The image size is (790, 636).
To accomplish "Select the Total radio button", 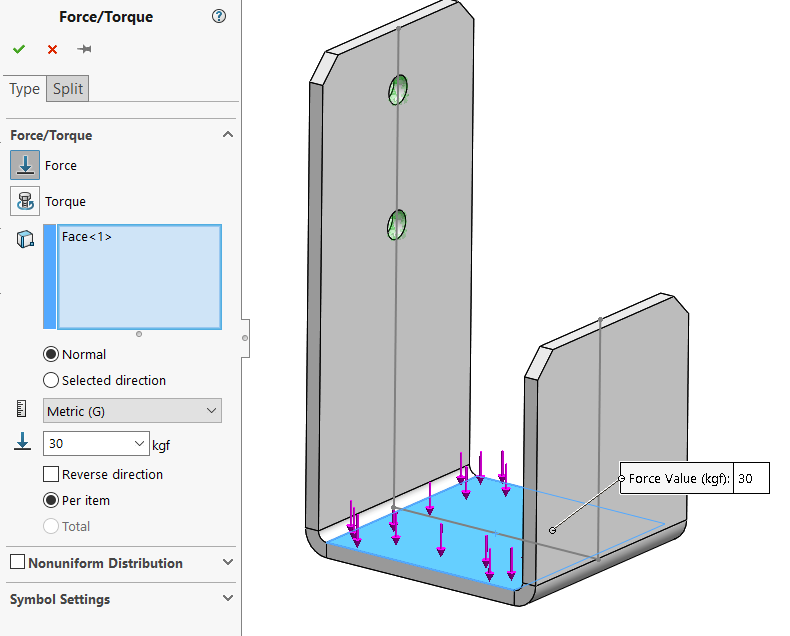I will (51, 526).
